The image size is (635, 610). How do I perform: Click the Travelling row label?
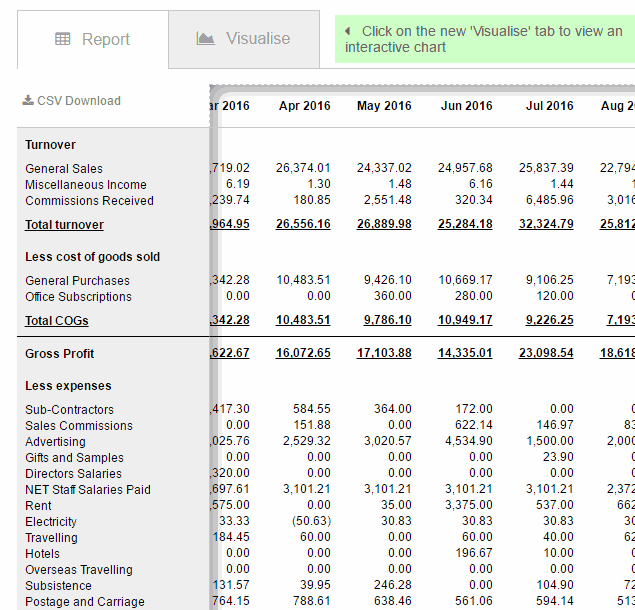[x=51, y=538]
